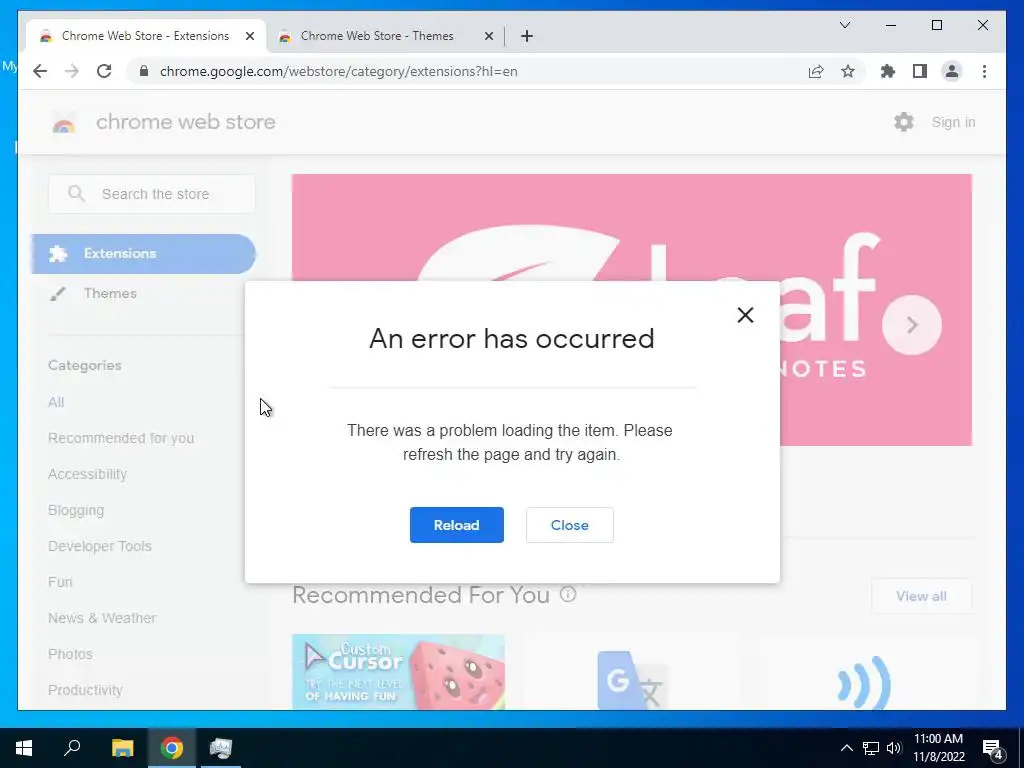Open the Extensions puzzle icon in toolbar
The width and height of the screenshot is (1024, 768).
coord(888,71)
